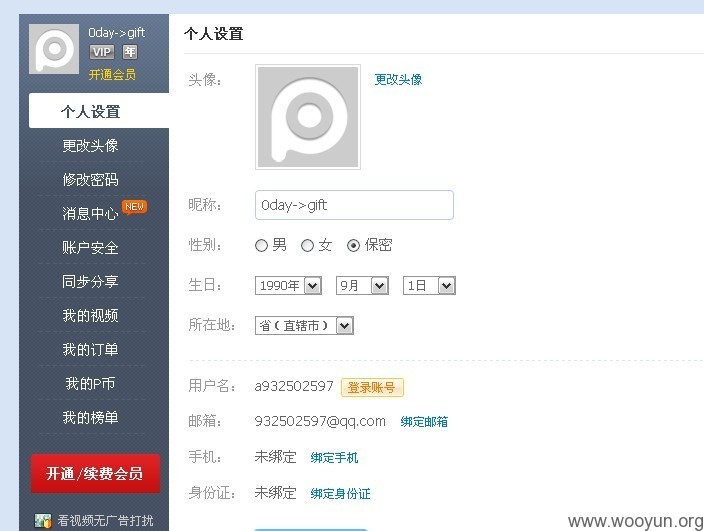Open the 1日 birth day dropdown
The width and height of the screenshot is (704, 531).
(429, 285)
